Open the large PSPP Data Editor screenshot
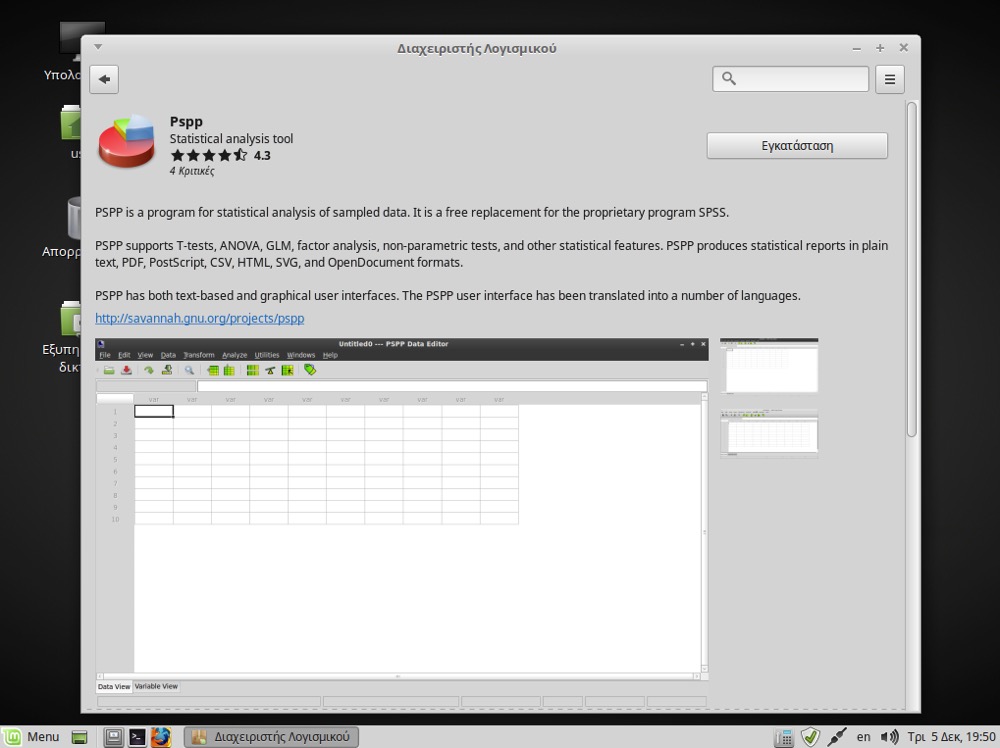The width and height of the screenshot is (1000, 748). click(x=402, y=522)
